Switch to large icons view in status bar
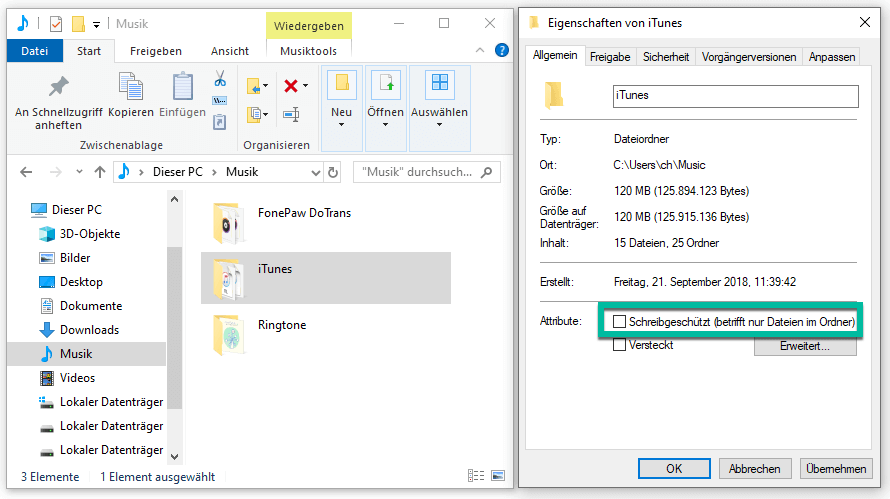This screenshot has width=890, height=499. (498, 476)
